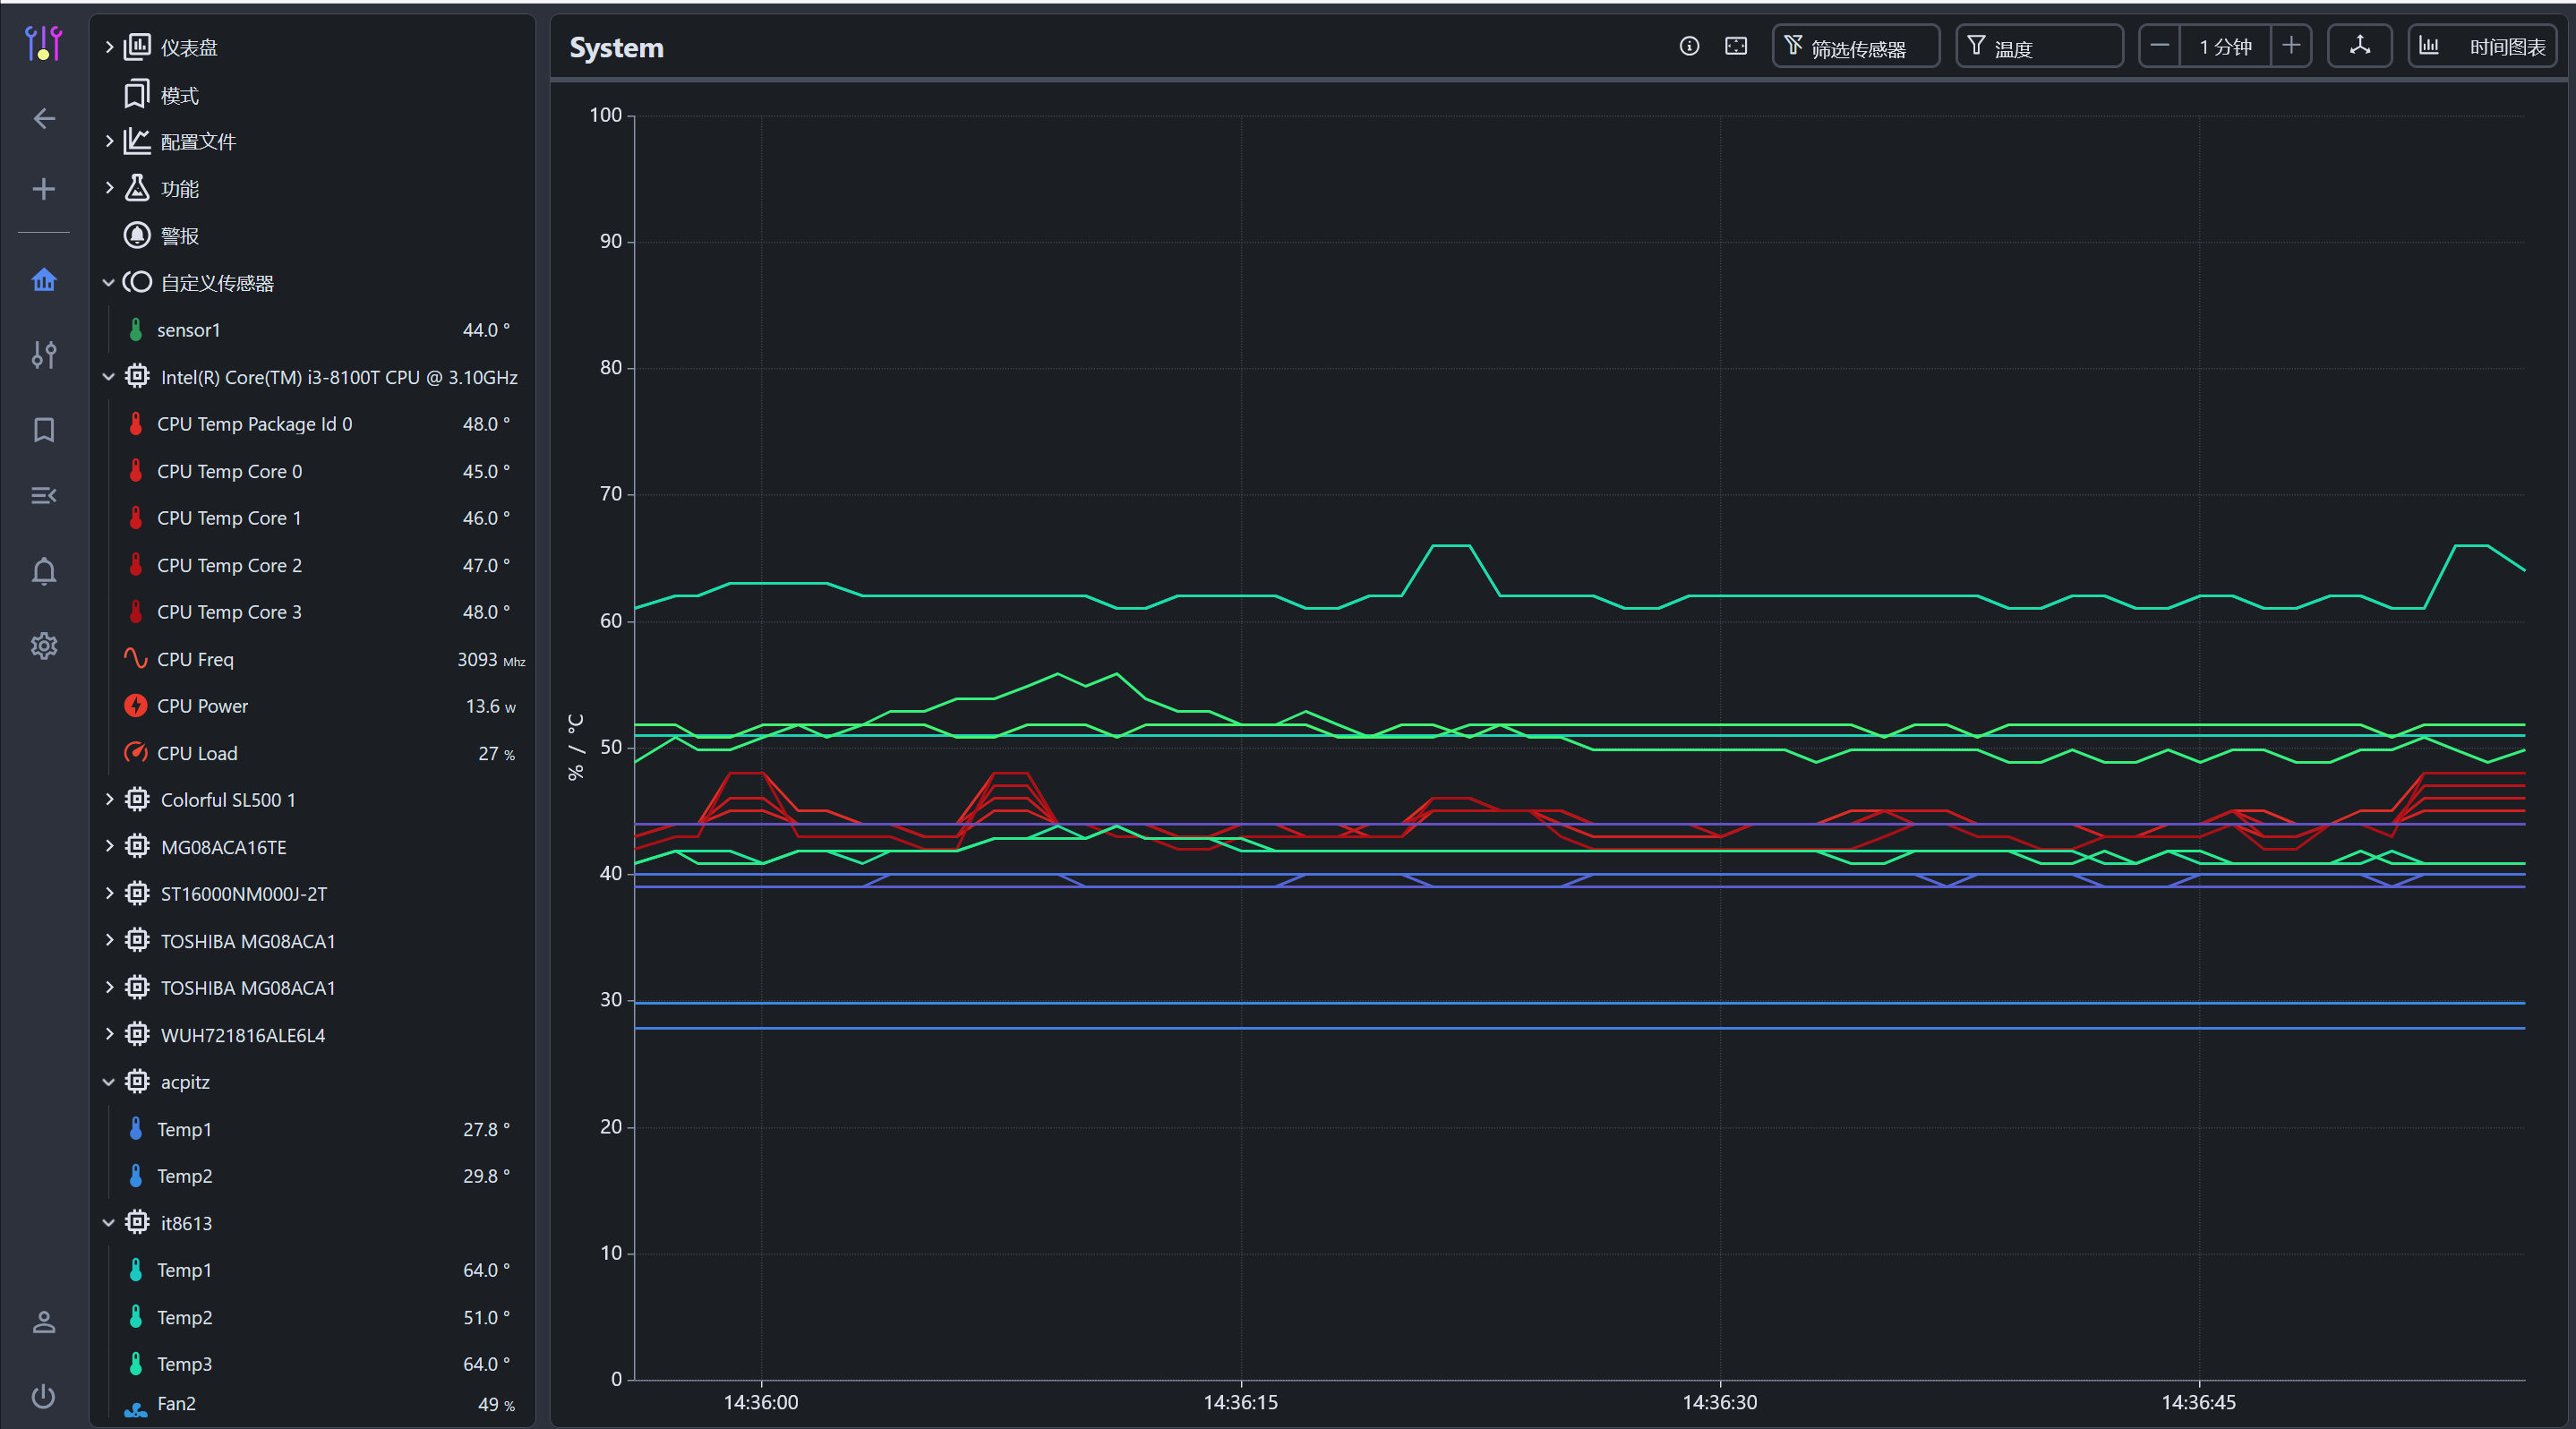Collapse the Intel Core i3-8100T CPU node
This screenshot has width=2576, height=1429.
click(x=109, y=377)
